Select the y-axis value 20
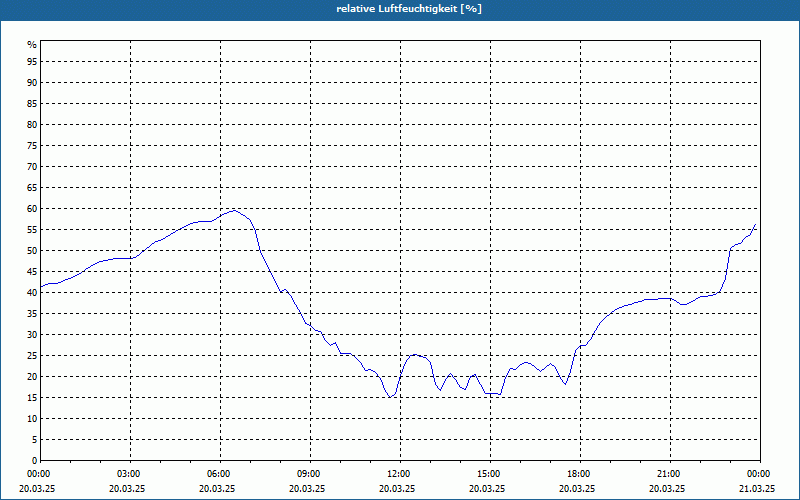 click(x=32, y=377)
